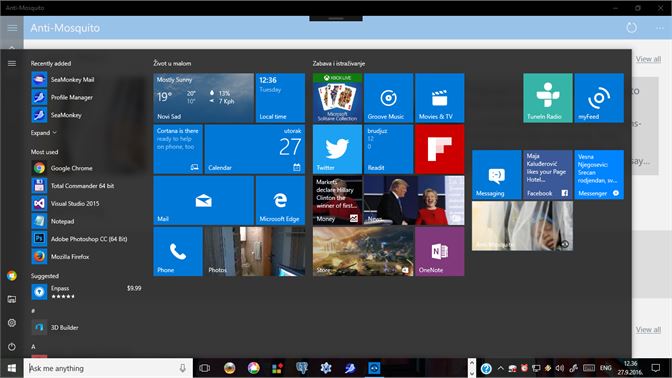Launch Microsoft Solitaire Collection tile
Screen dimensions: 672x378
(x=337, y=98)
